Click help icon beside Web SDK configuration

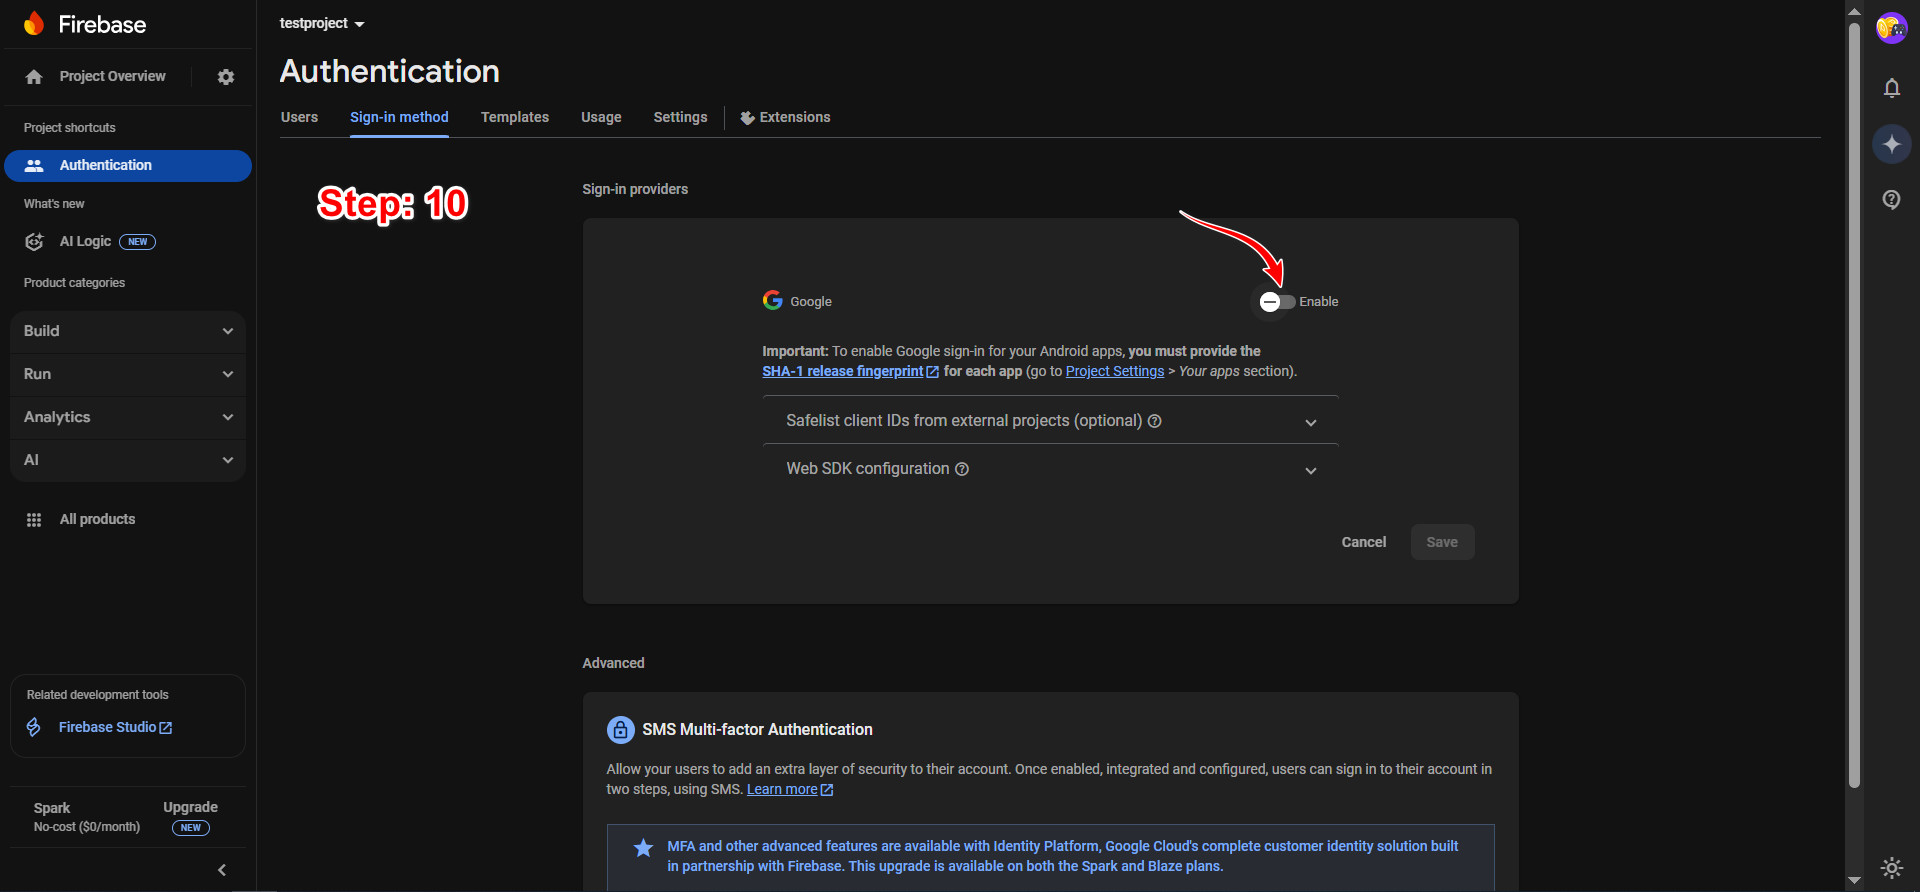point(962,469)
